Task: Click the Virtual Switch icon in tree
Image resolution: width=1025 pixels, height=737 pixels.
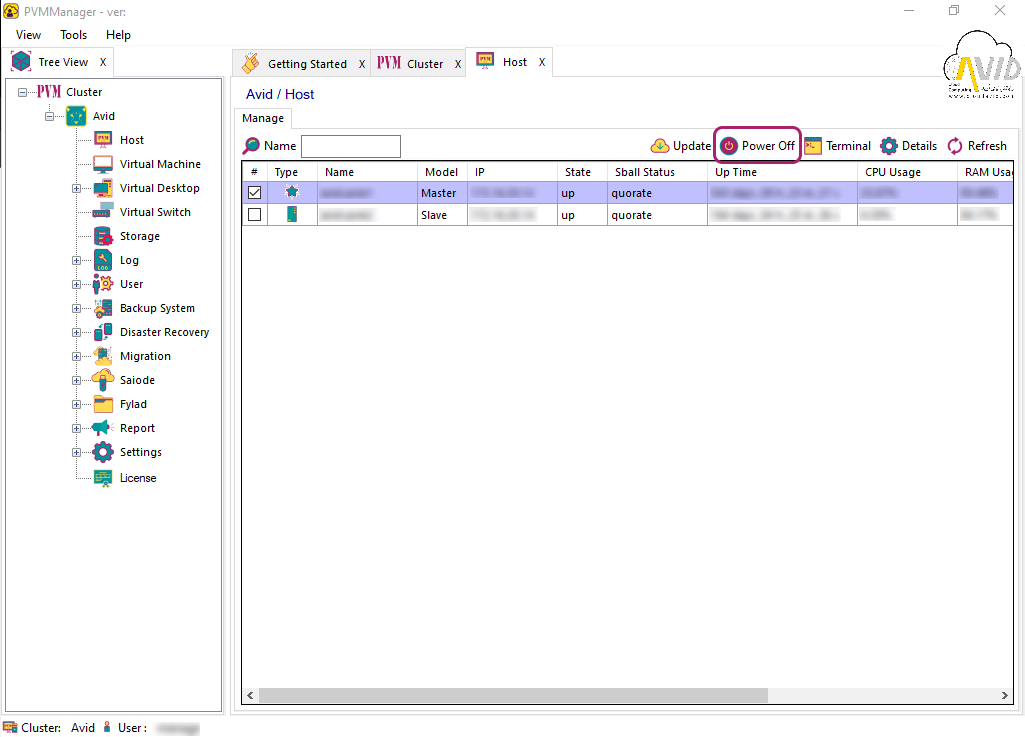Action: tap(103, 212)
